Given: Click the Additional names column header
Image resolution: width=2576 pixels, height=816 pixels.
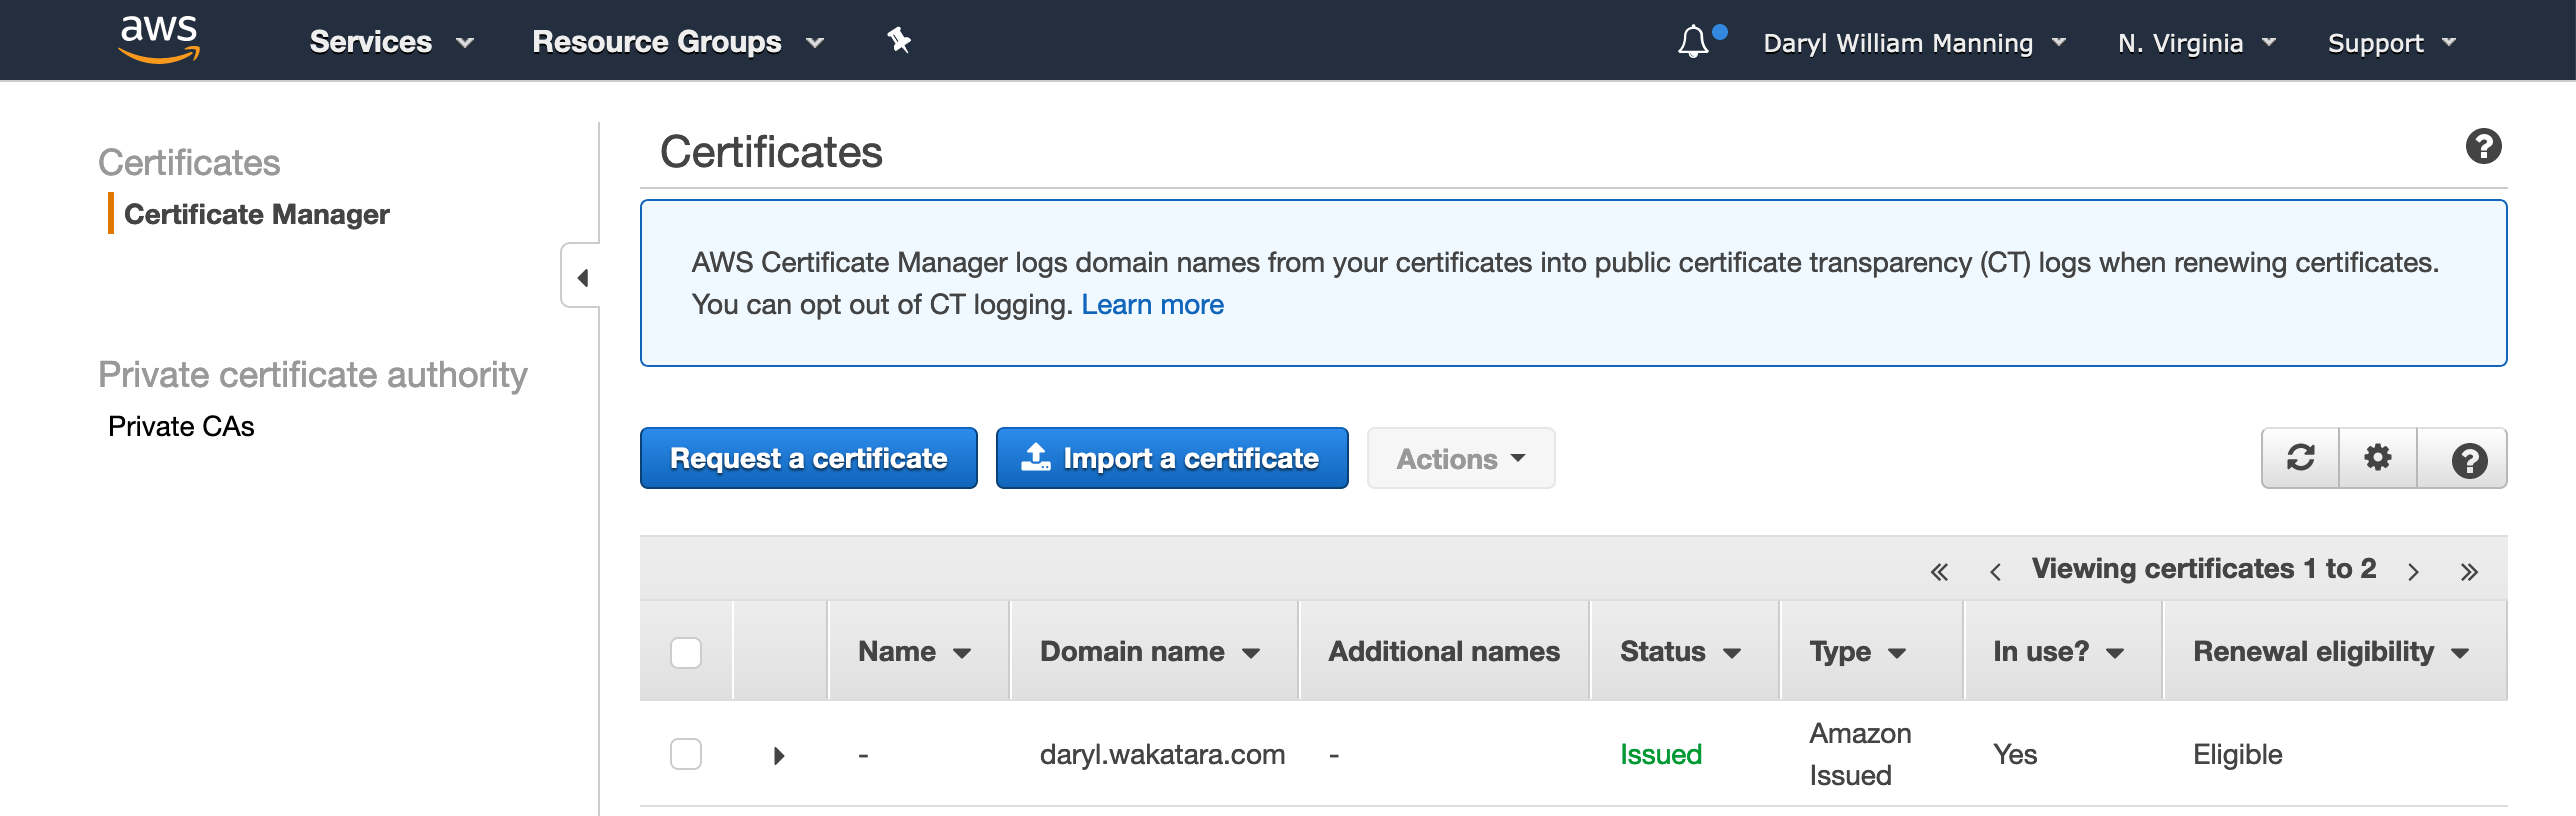Looking at the screenshot, I should click(1443, 652).
